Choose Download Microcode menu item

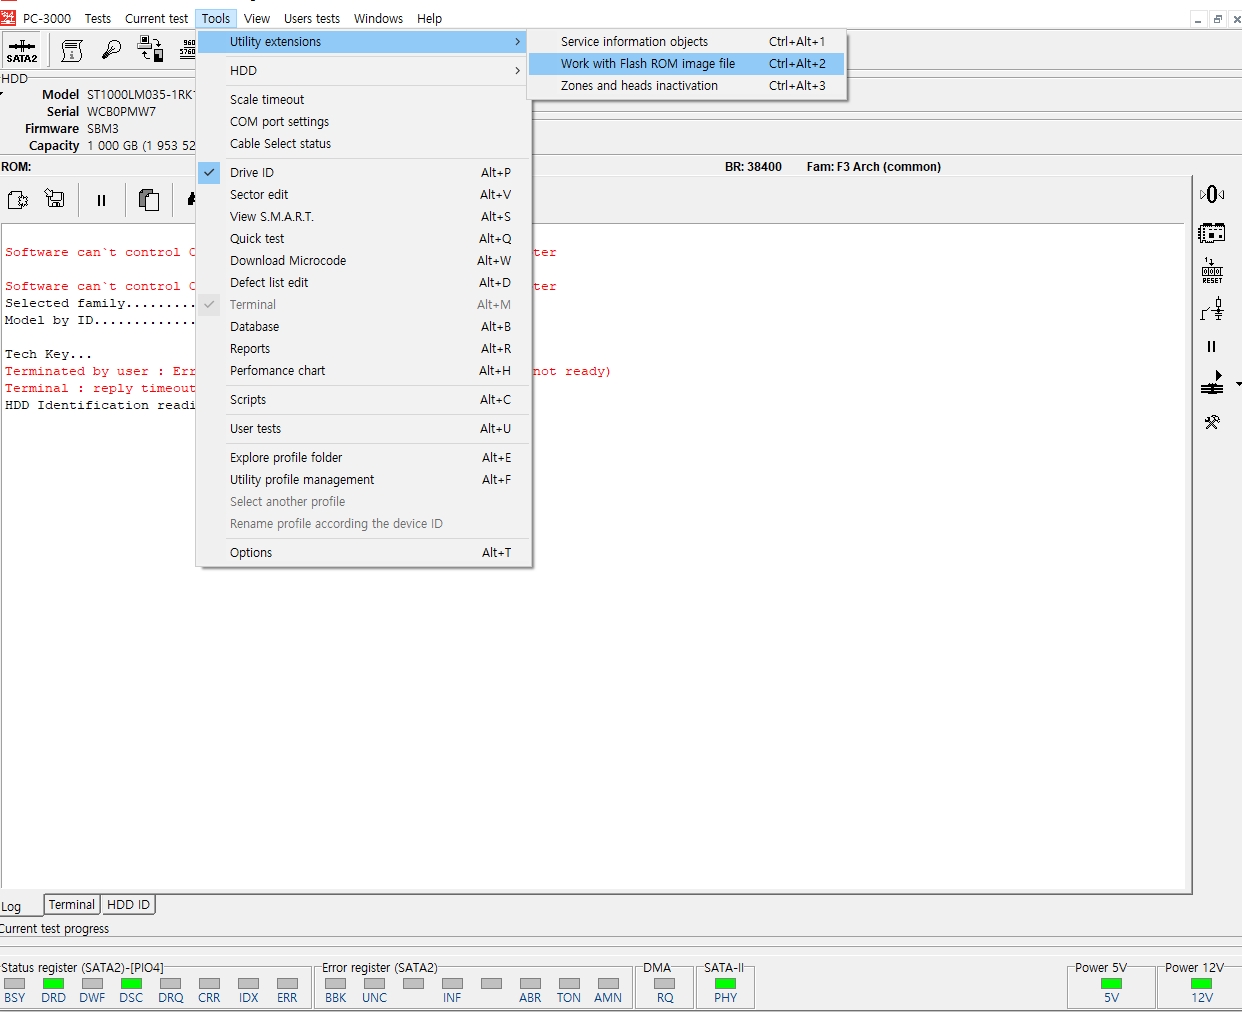coord(364,261)
